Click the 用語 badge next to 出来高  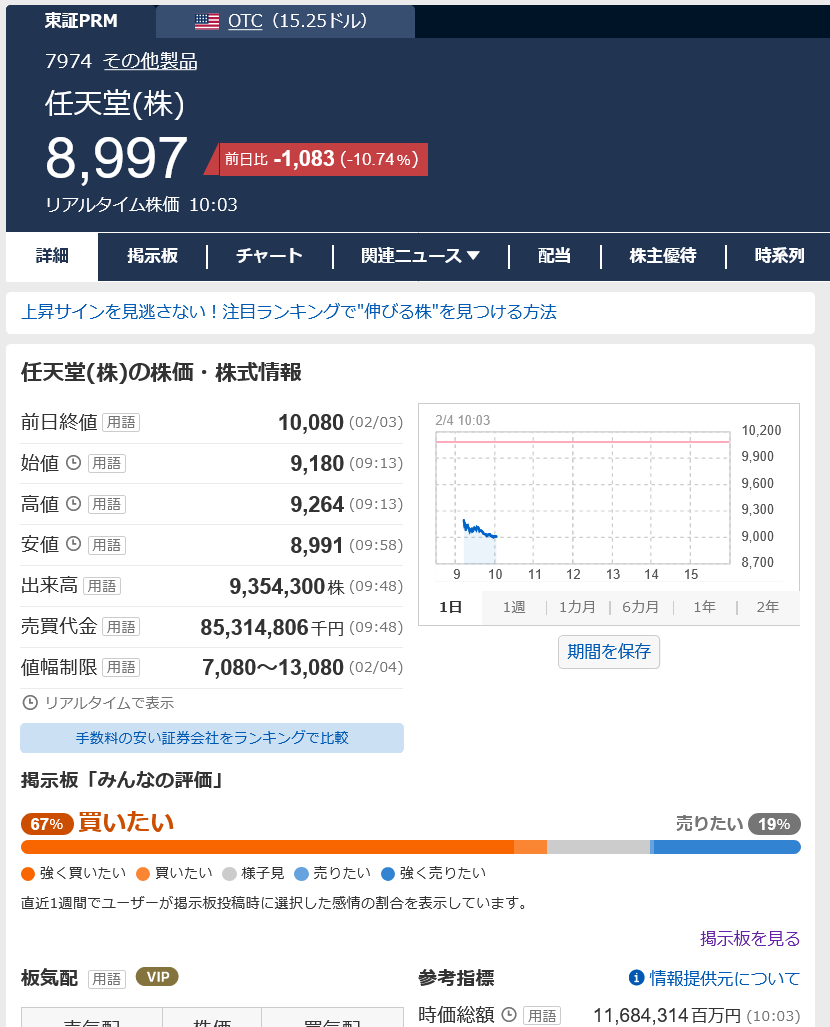102,586
